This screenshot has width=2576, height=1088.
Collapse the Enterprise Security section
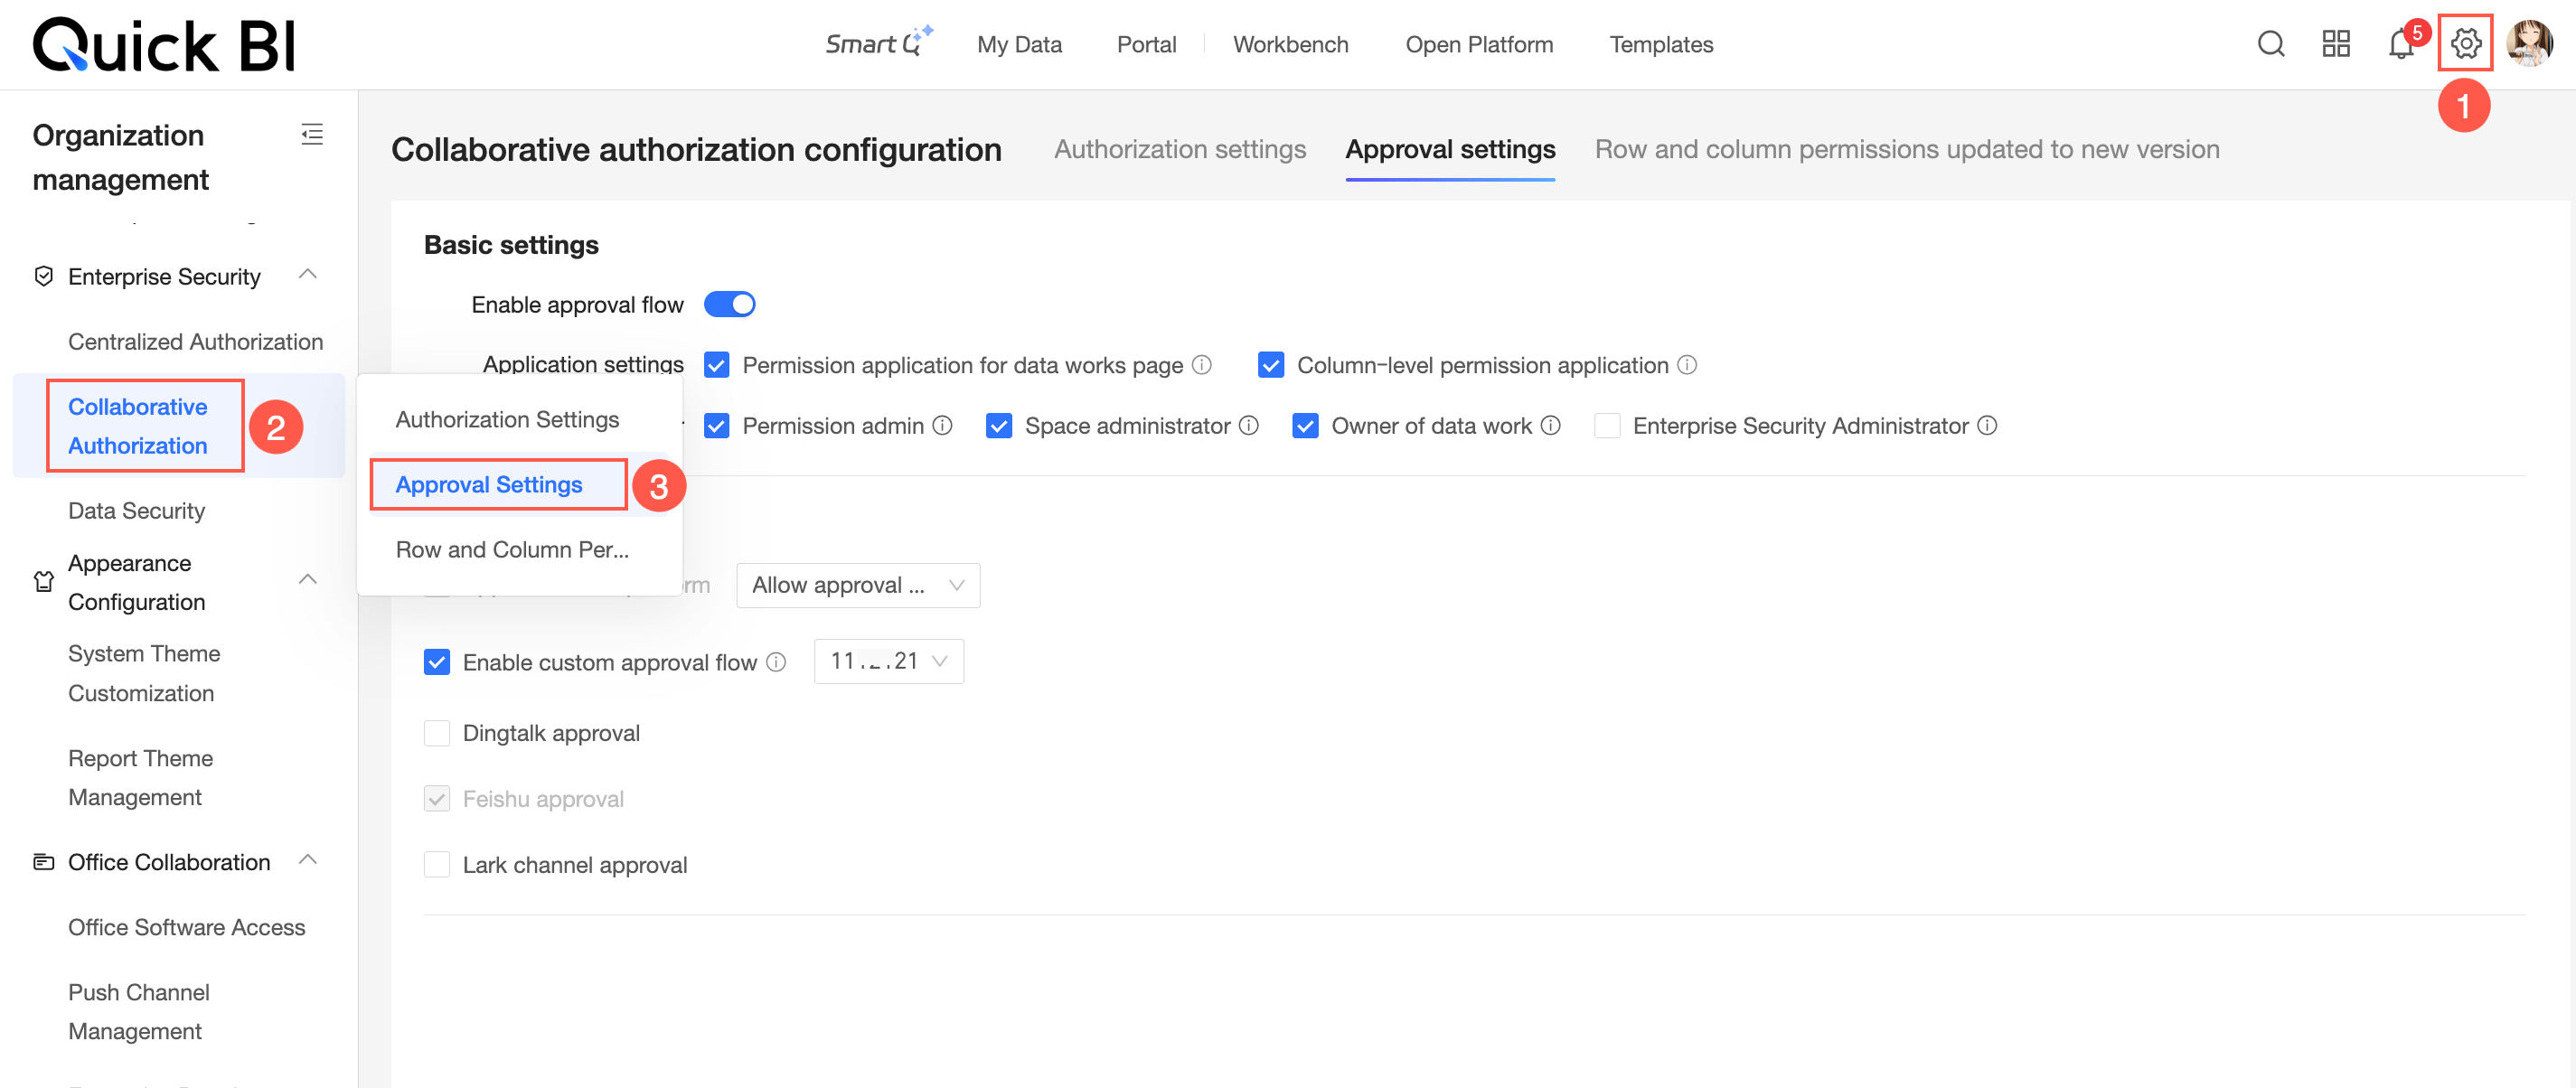(x=308, y=275)
